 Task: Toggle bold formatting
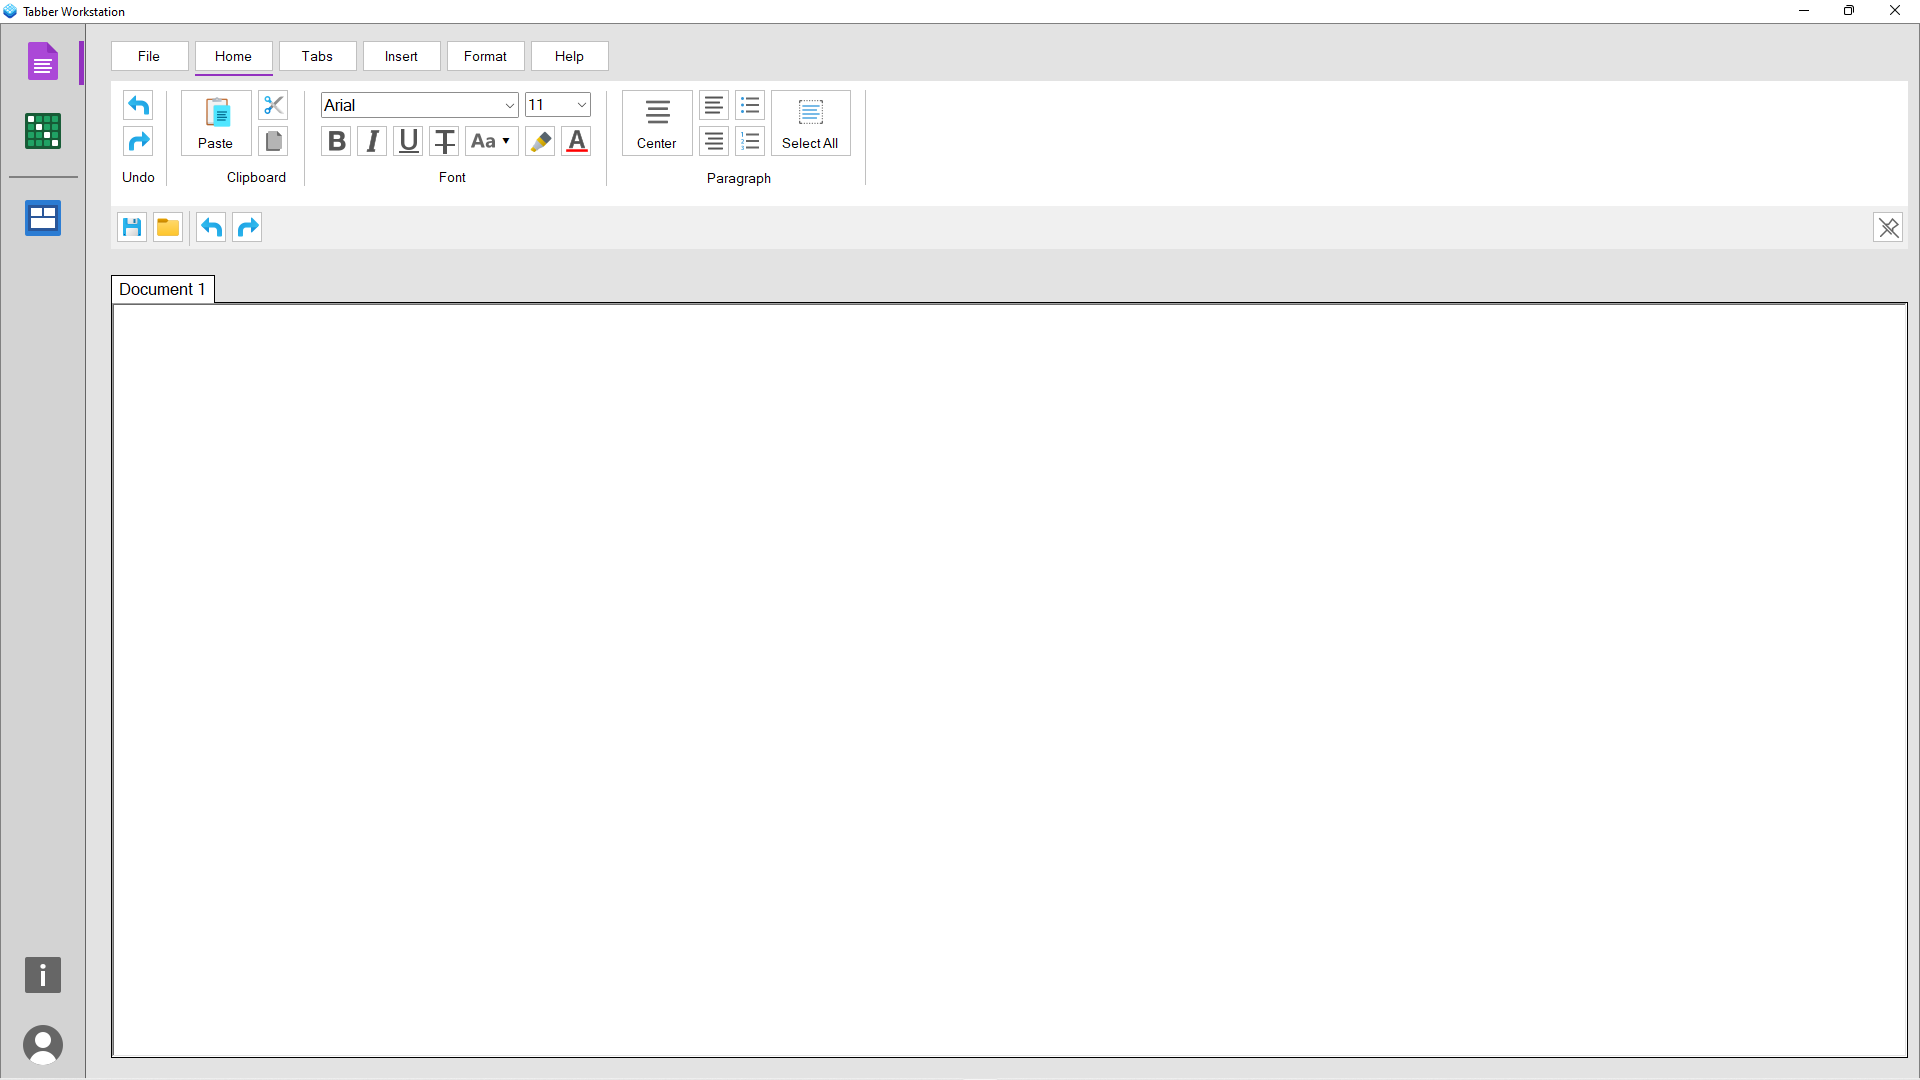[336, 141]
